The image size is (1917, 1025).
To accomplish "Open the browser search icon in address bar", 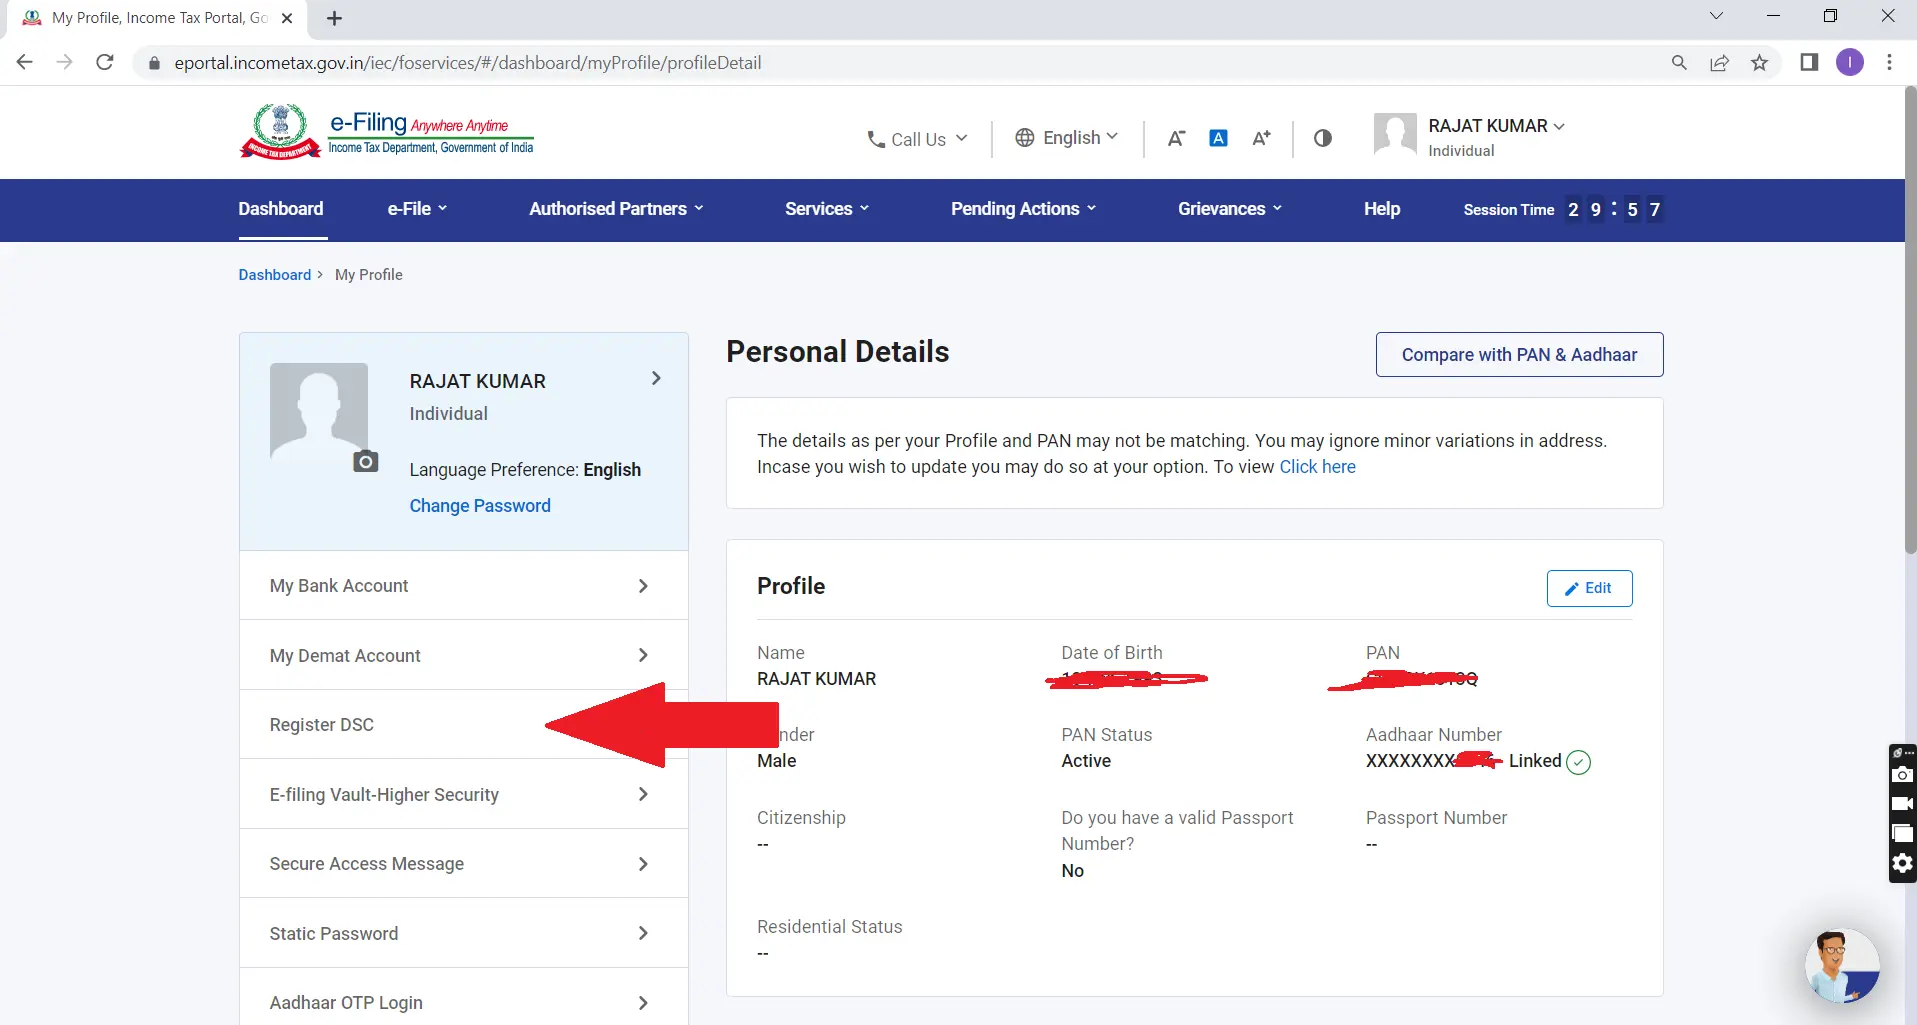I will 1679,62.
